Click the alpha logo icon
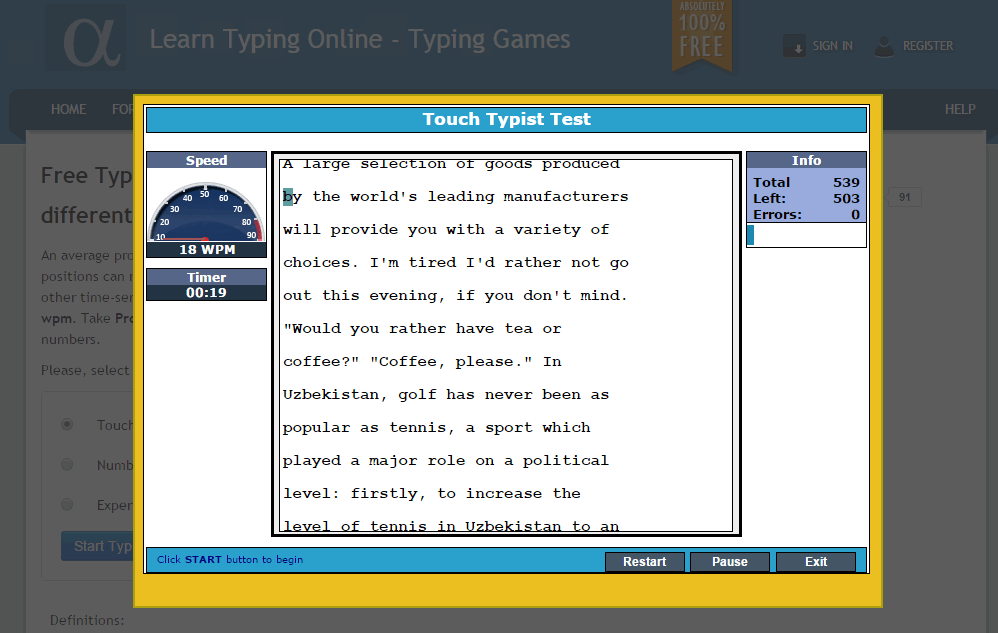Screen dimensions: 998x633 click(x=85, y=39)
